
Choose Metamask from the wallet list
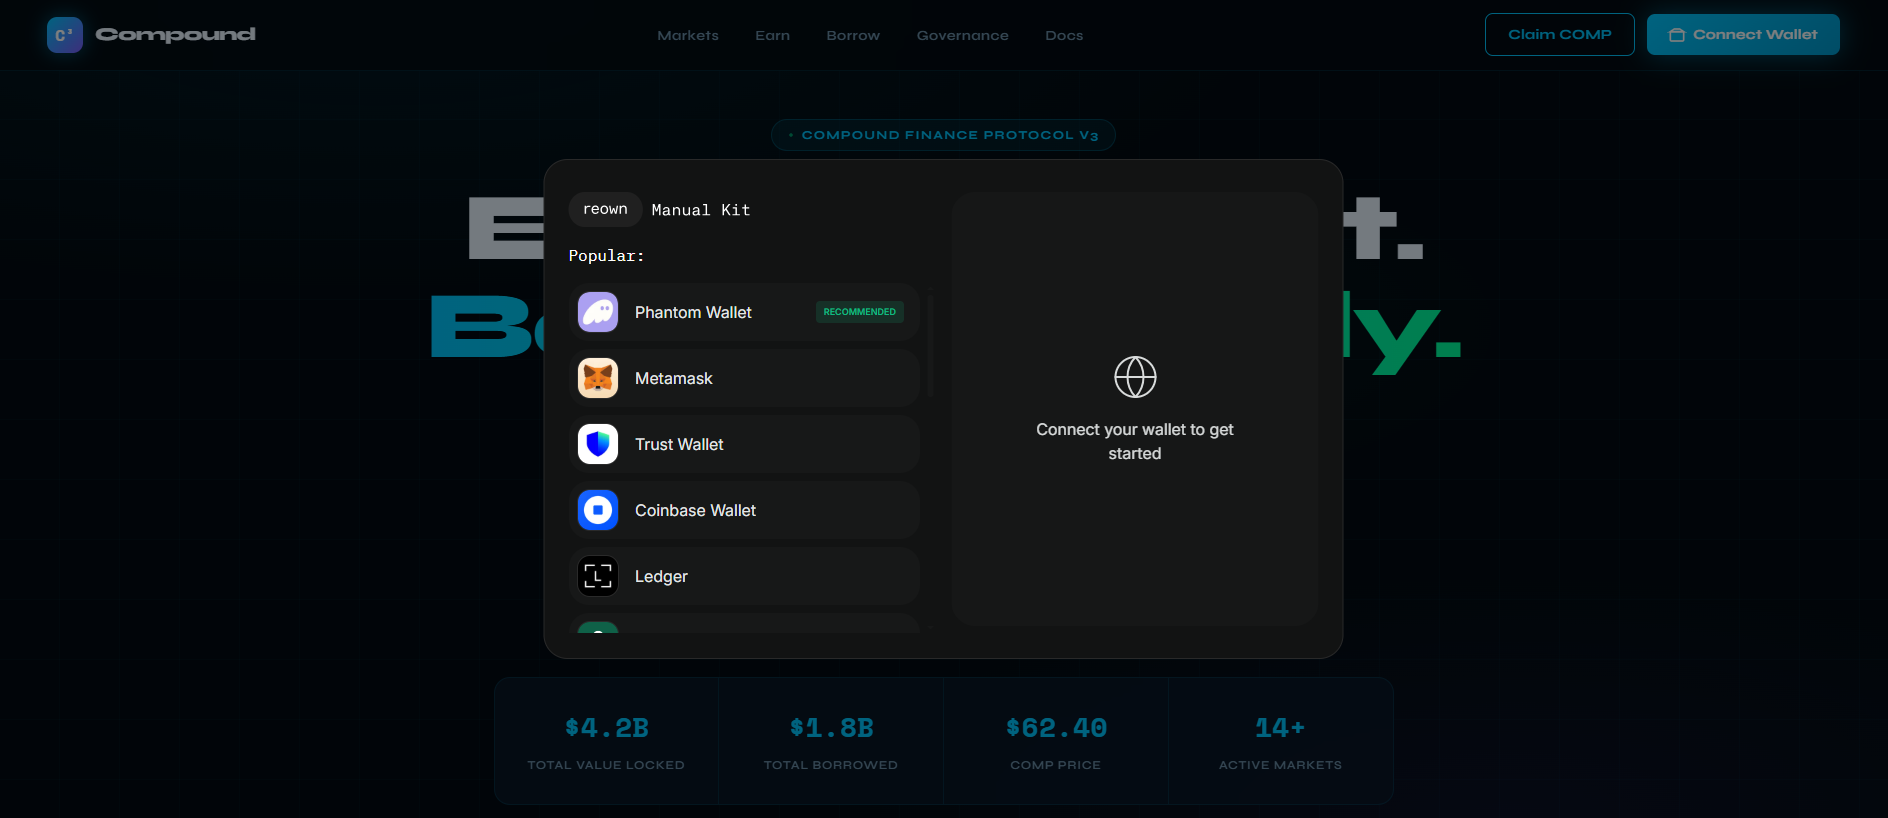click(x=744, y=378)
